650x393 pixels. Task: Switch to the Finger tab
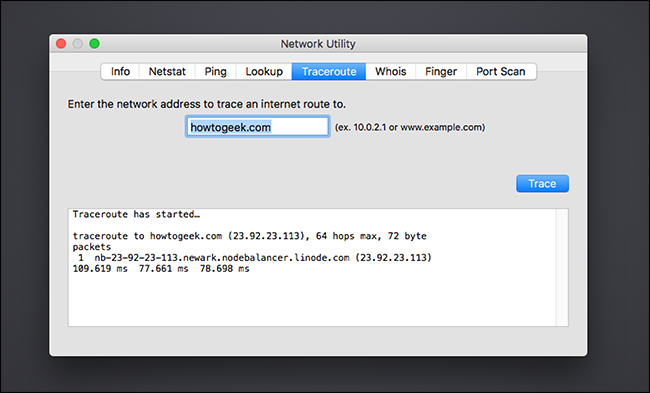point(441,71)
